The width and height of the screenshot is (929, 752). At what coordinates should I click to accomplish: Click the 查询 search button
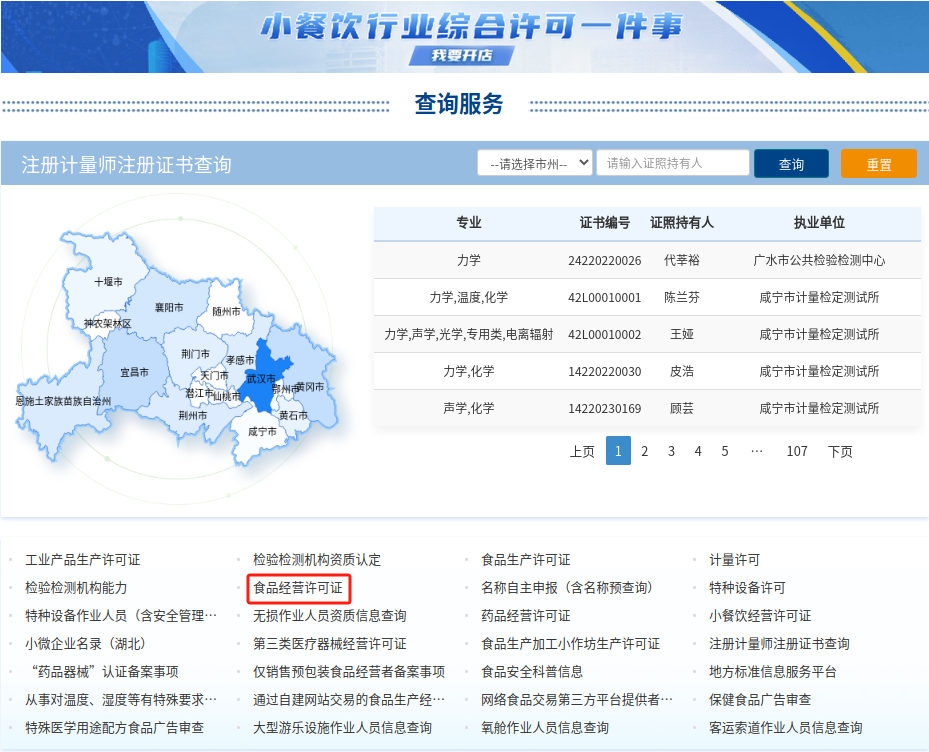(x=791, y=164)
